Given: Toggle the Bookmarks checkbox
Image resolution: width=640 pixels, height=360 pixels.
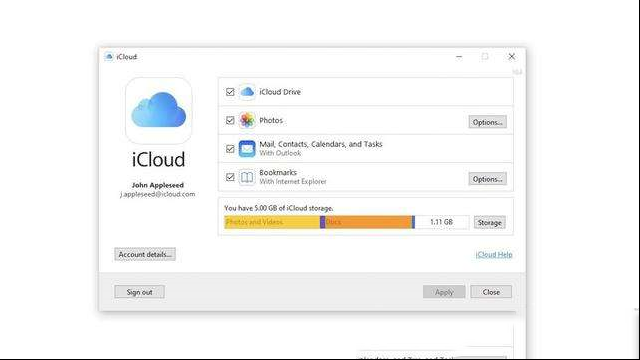Looking at the screenshot, I should point(230,177).
